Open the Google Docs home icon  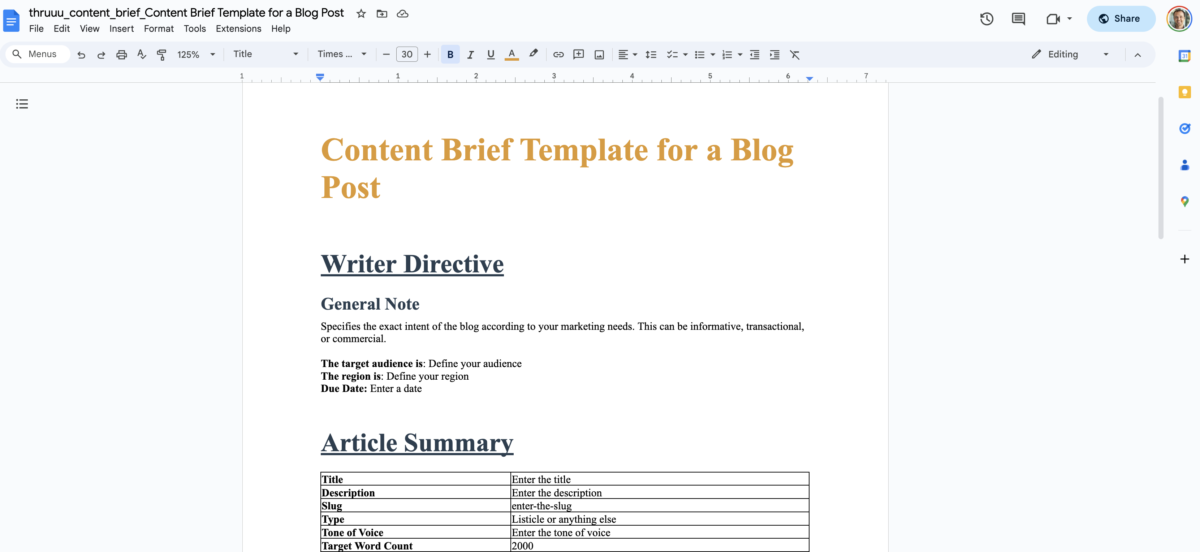tap(13, 19)
